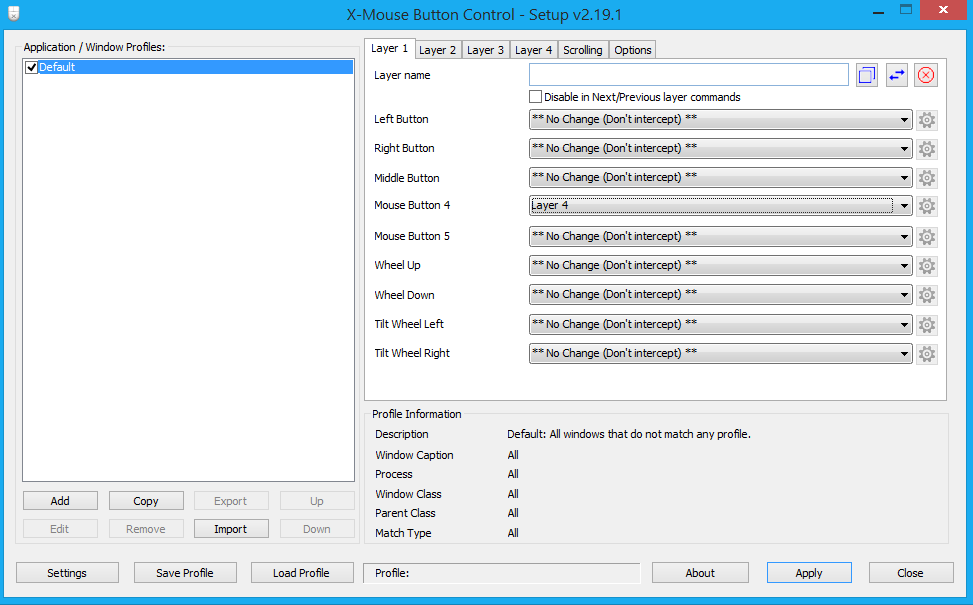Screen dimensions: 973x605
Task: Click the Add profile button
Action: (60, 501)
